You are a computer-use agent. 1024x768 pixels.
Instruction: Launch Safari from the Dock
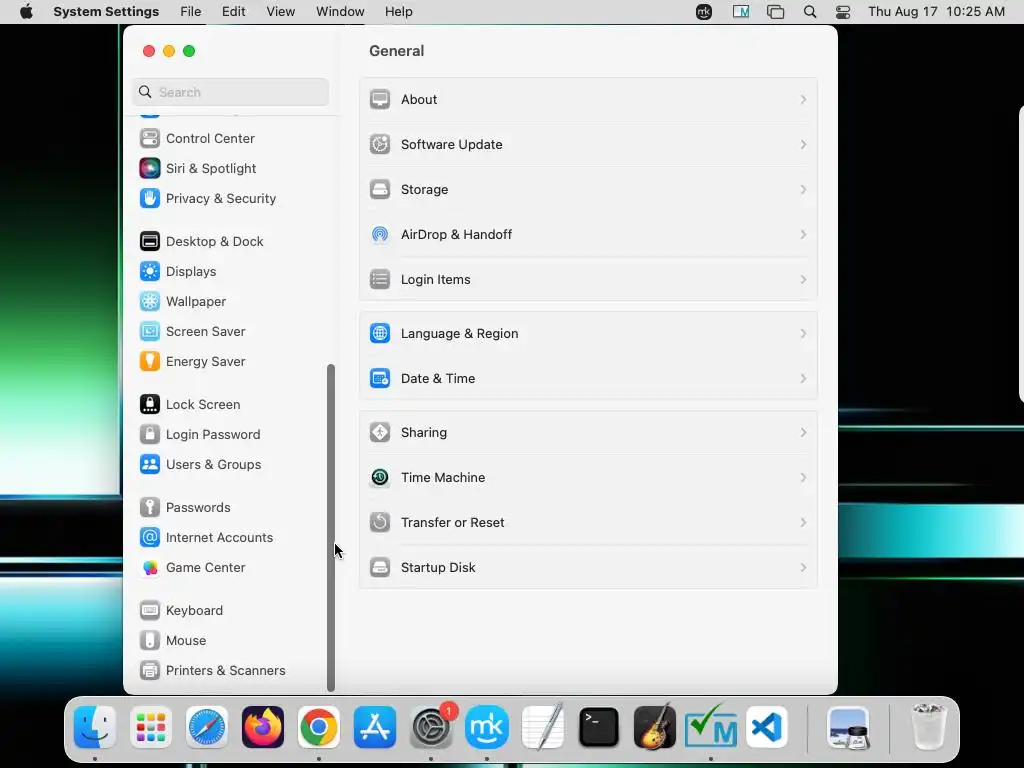[207, 728]
